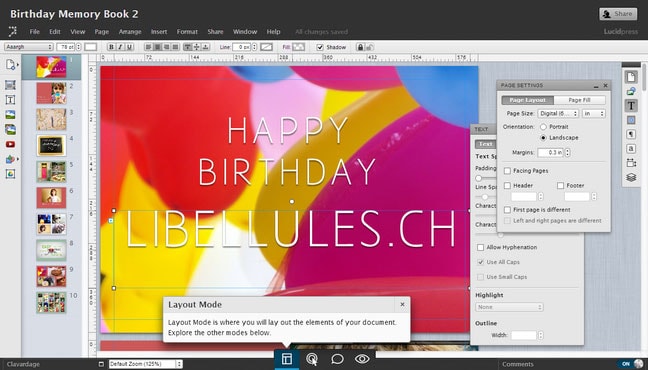Click the font size stepper arrows

pos(79,47)
